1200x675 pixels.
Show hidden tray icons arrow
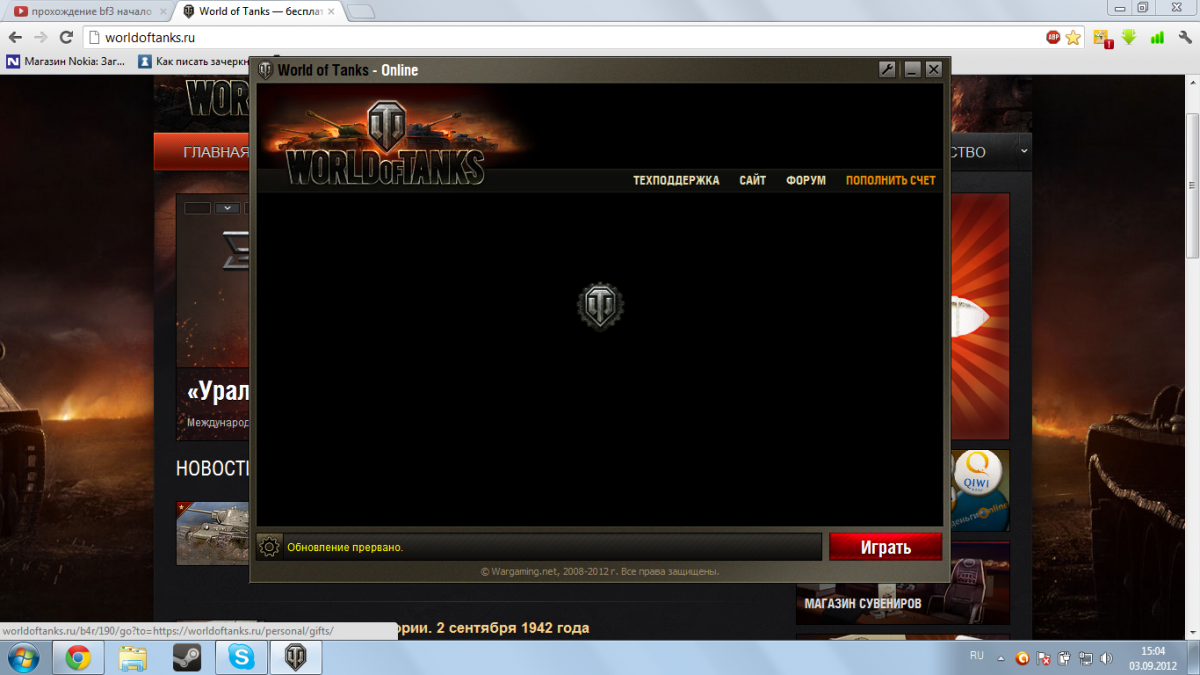click(x=1002, y=657)
